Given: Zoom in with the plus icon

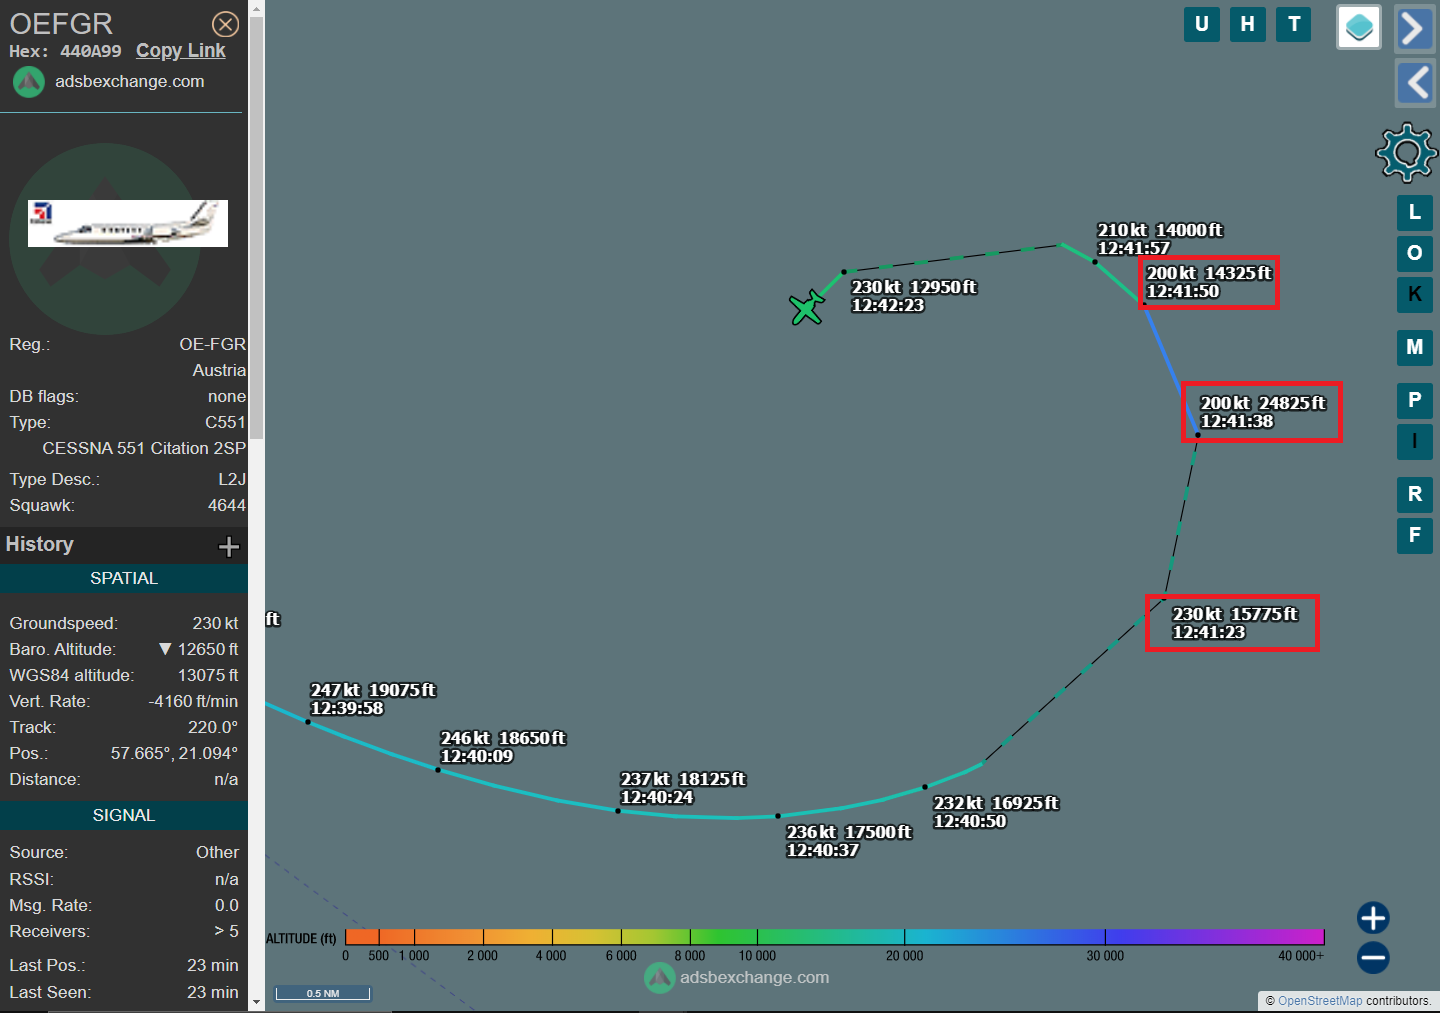Looking at the screenshot, I should click(x=1373, y=918).
